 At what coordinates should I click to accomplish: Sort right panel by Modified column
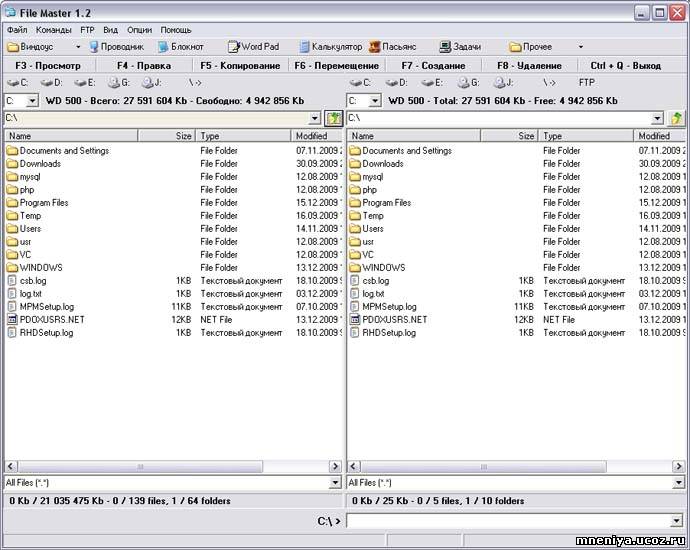(660, 136)
